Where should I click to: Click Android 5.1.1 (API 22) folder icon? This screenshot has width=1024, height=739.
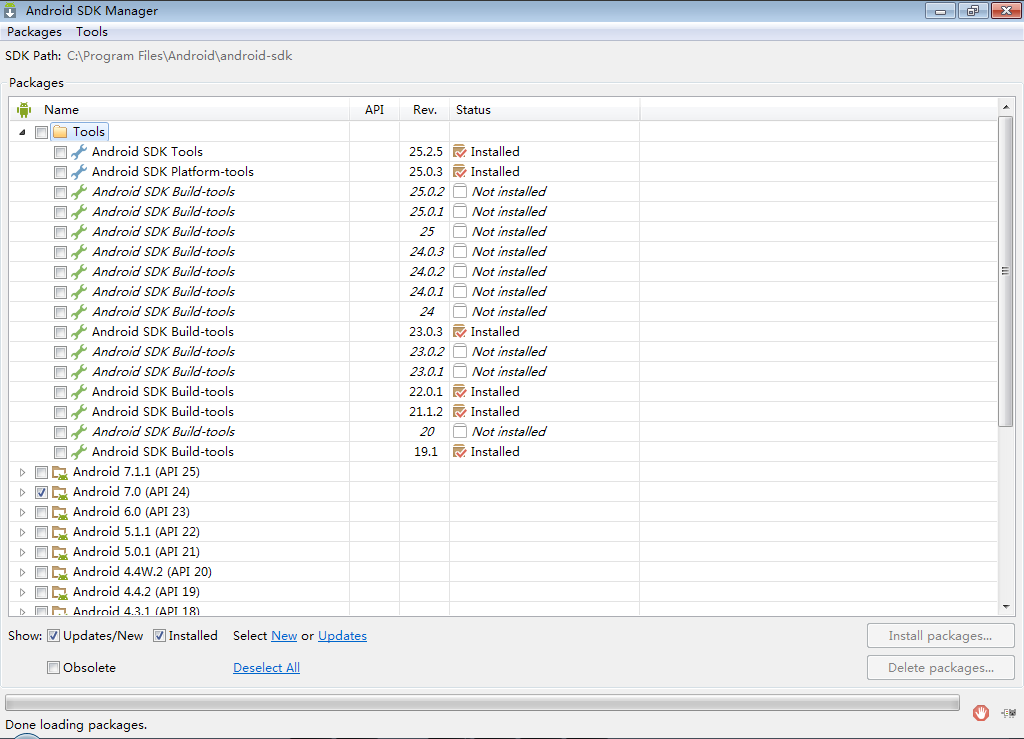click(60, 533)
